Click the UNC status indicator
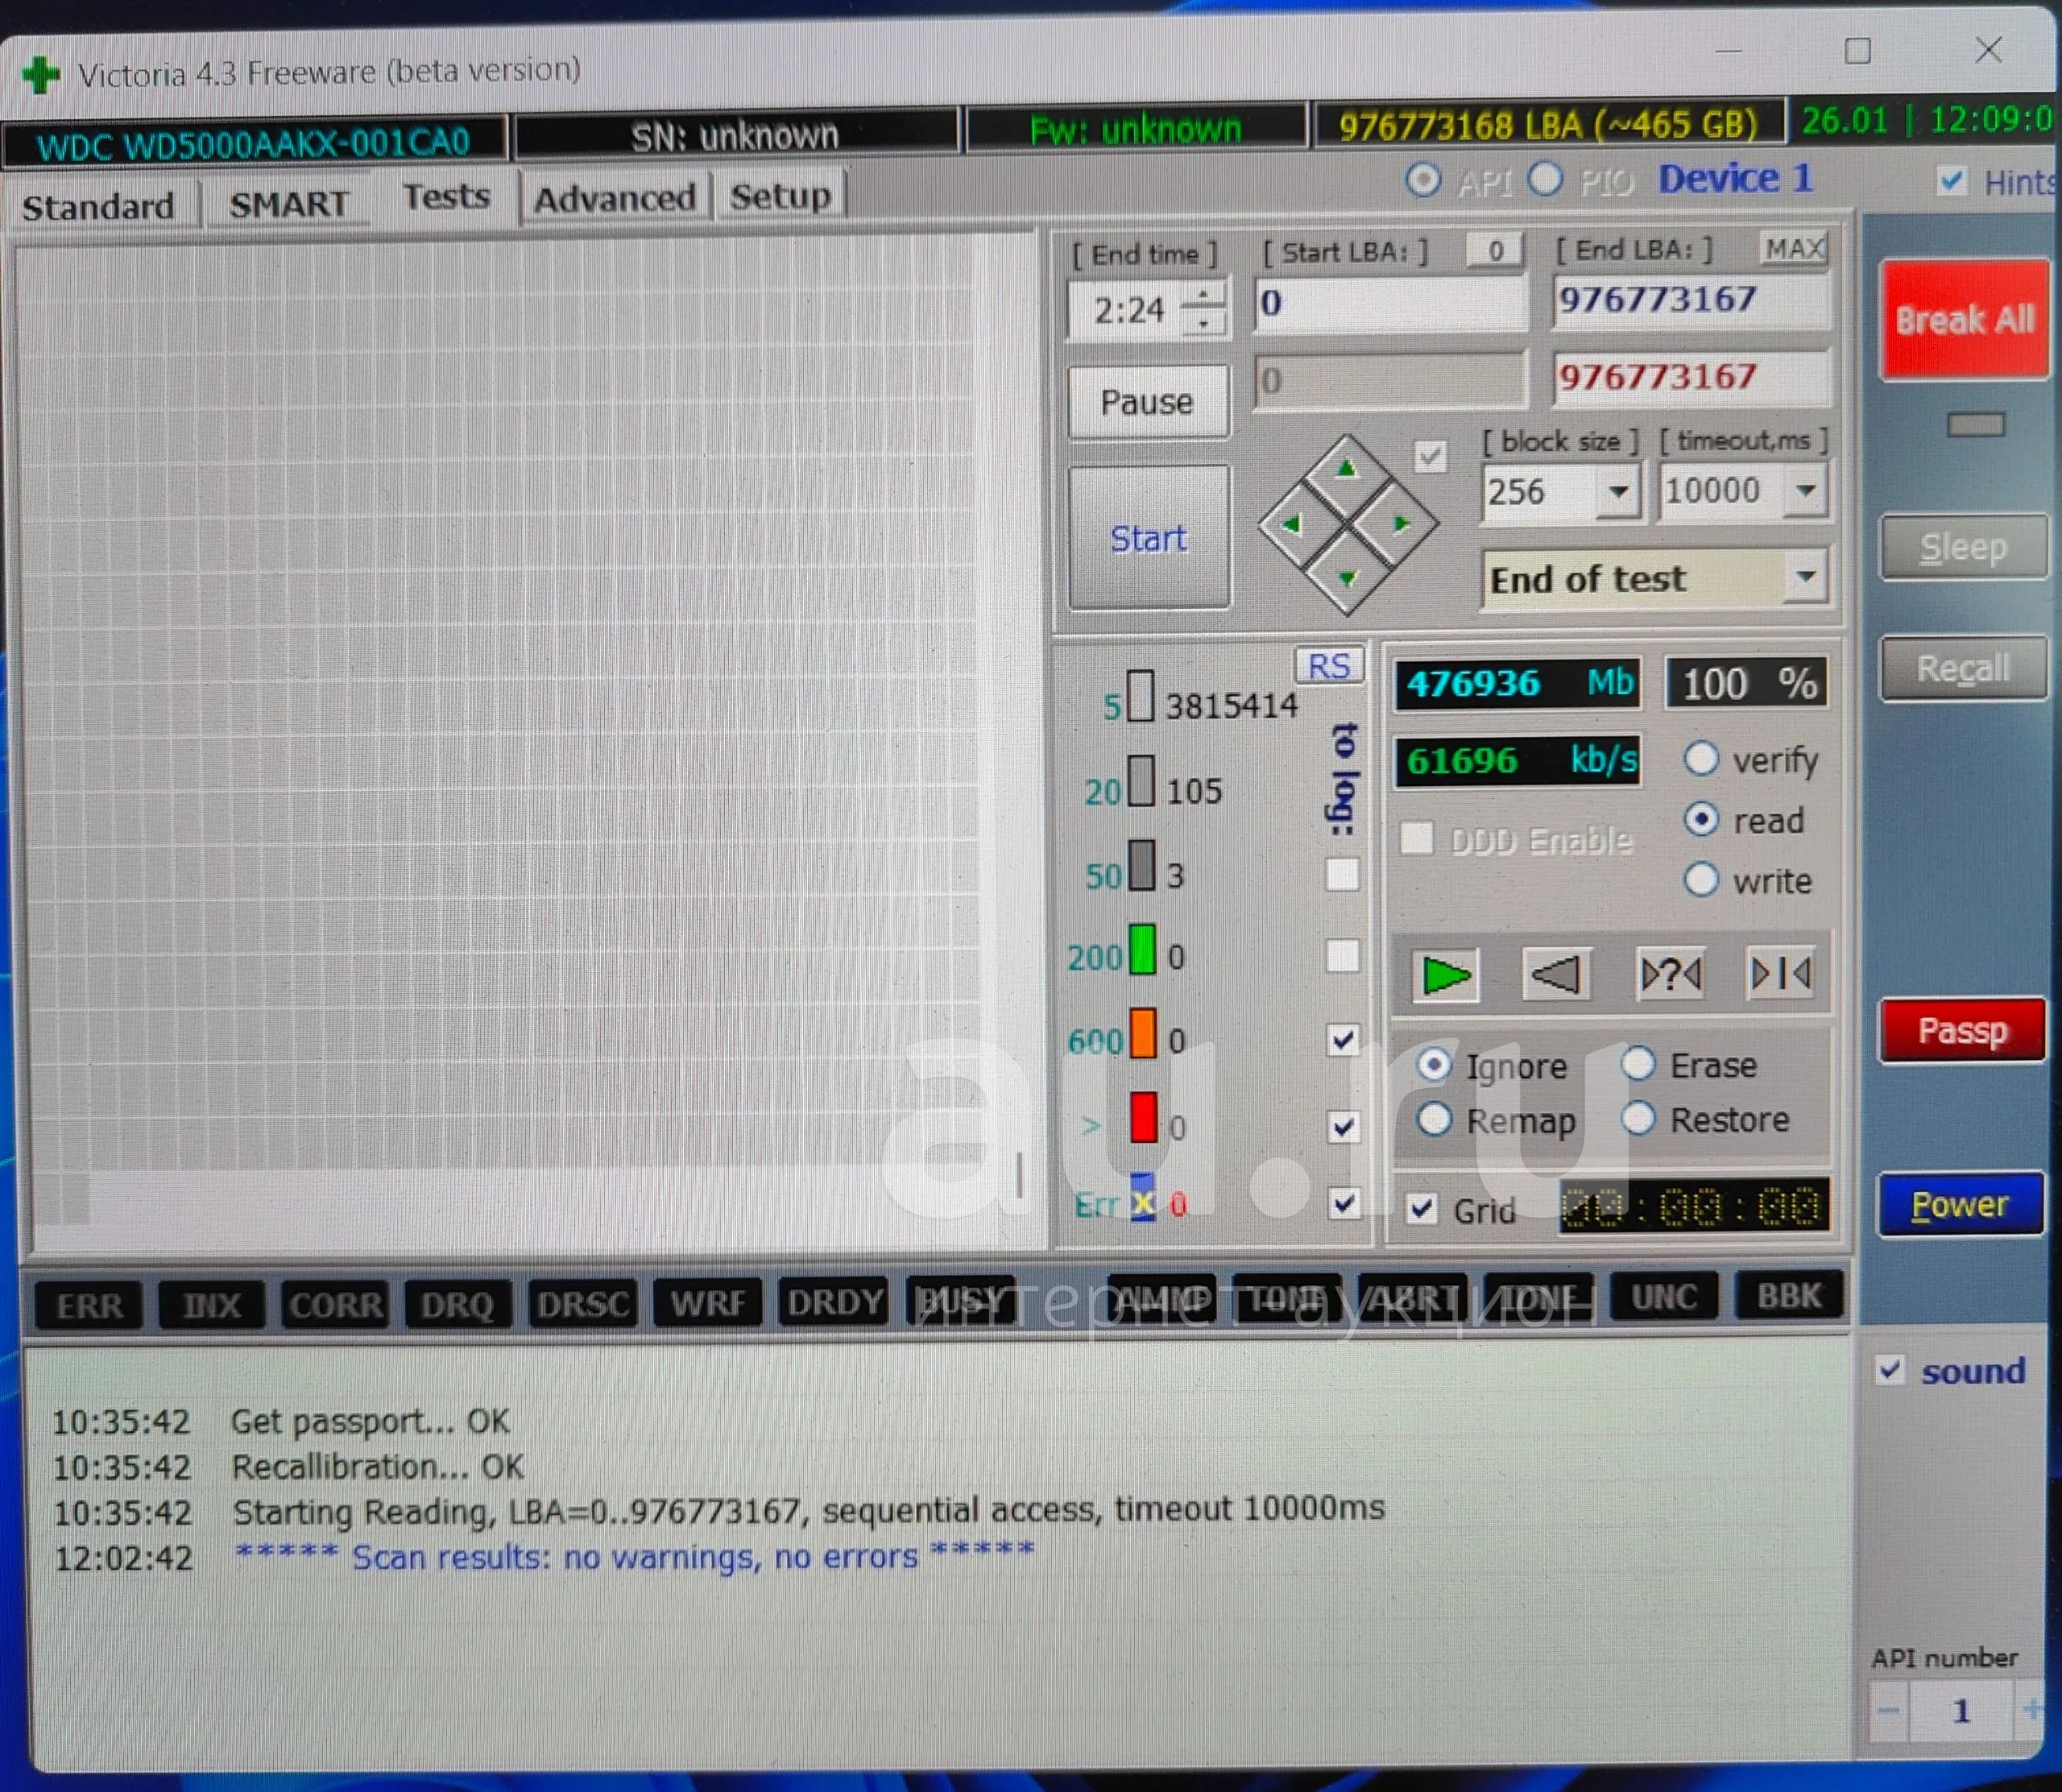 [1664, 1297]
